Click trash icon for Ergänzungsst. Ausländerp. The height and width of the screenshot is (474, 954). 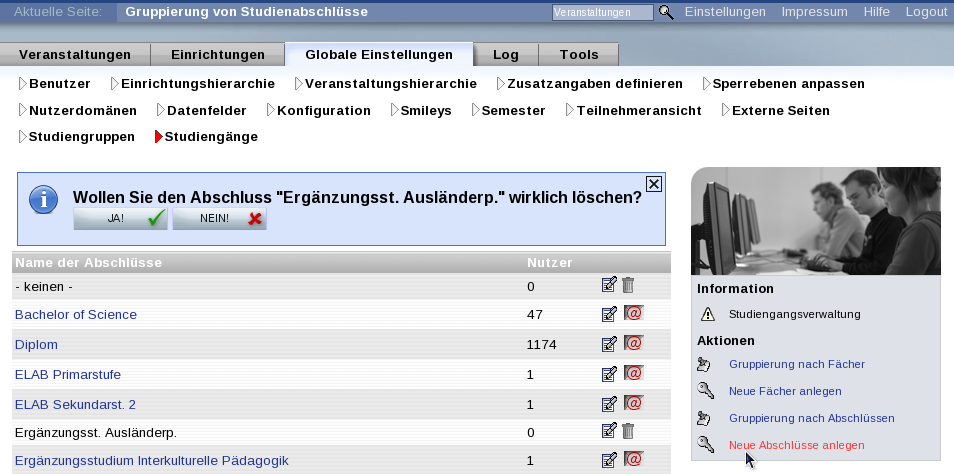(x=628, y=431)
